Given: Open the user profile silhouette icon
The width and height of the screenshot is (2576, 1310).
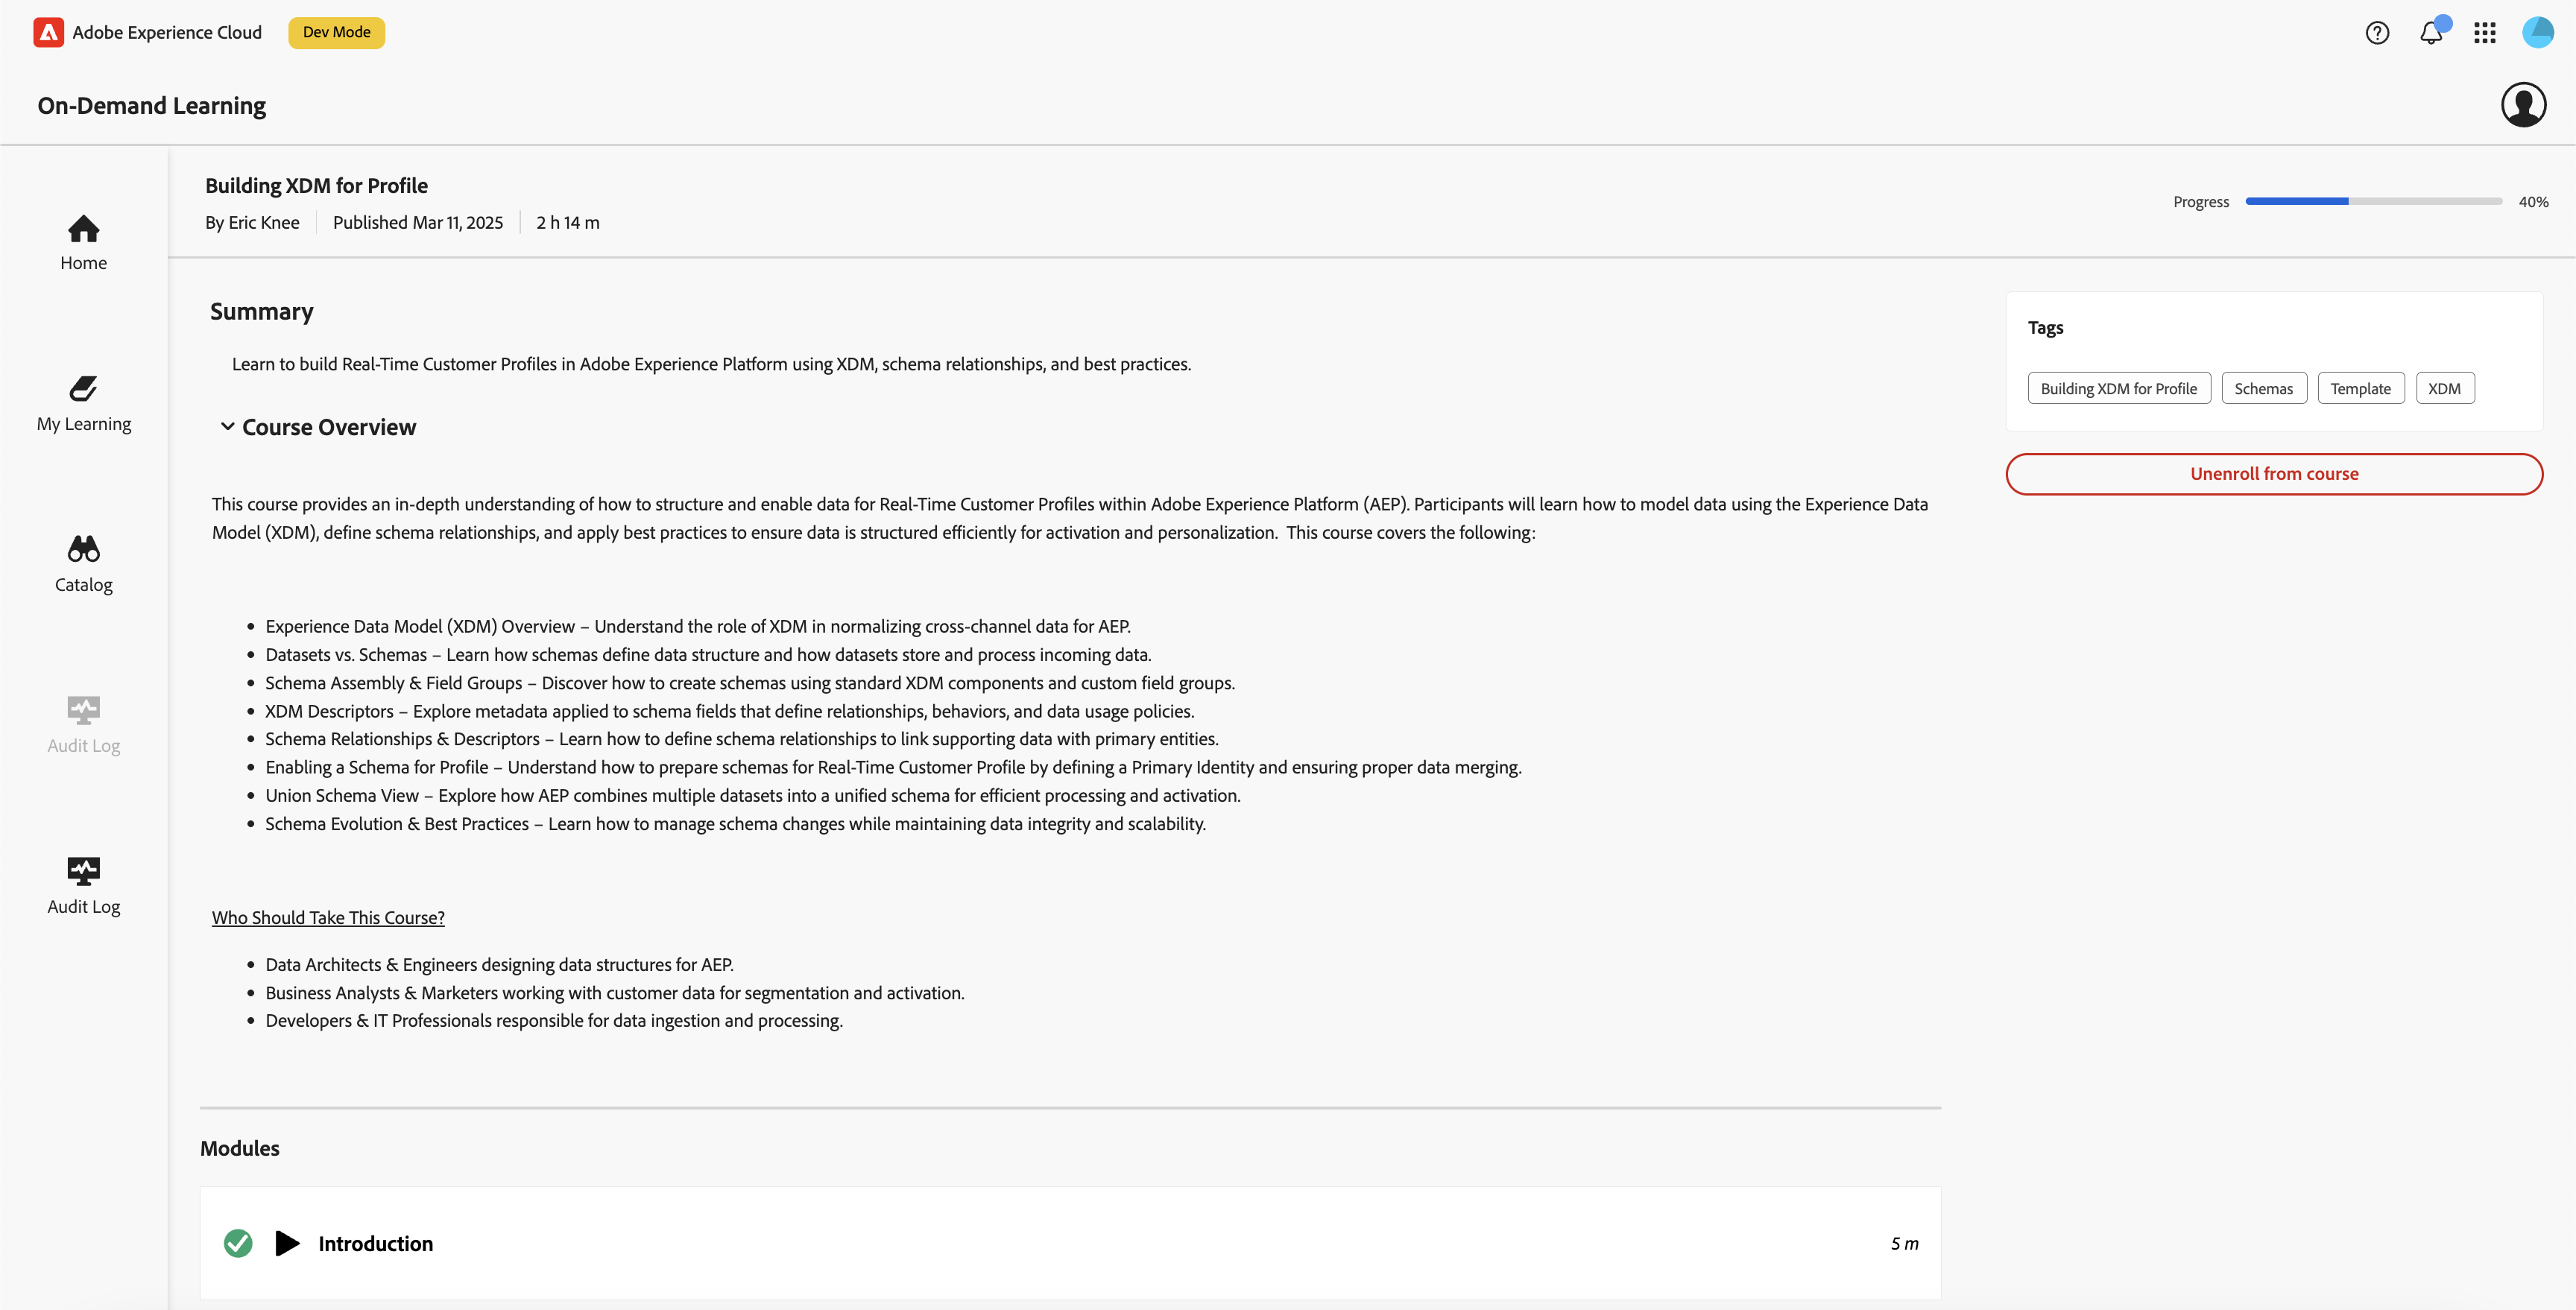Looking at the screenshot, I should point(2523,105).
